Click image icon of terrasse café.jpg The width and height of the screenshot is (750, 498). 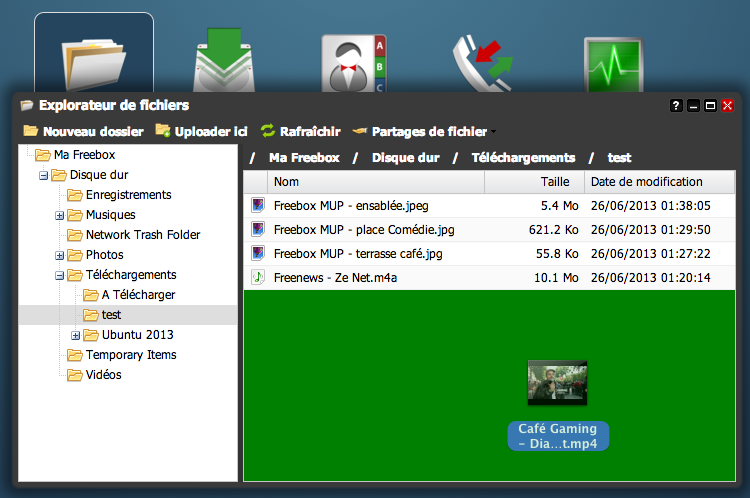coord(258,253)
